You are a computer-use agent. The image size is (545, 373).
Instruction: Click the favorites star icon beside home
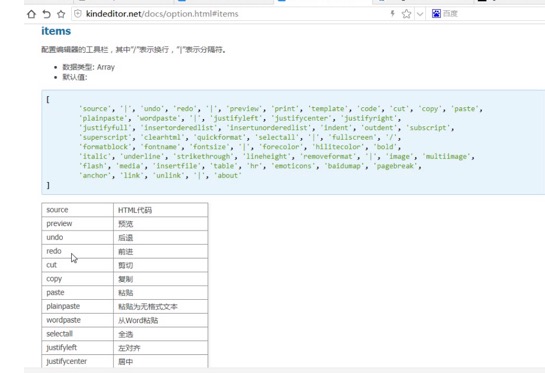click(x=61, y=14)
